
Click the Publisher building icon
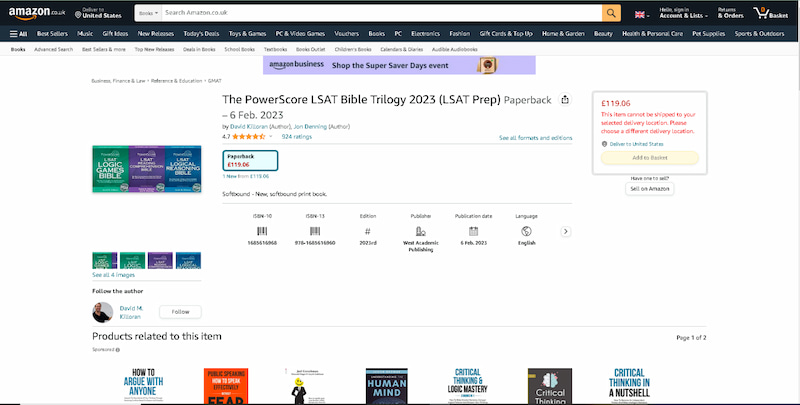(420, 231)
